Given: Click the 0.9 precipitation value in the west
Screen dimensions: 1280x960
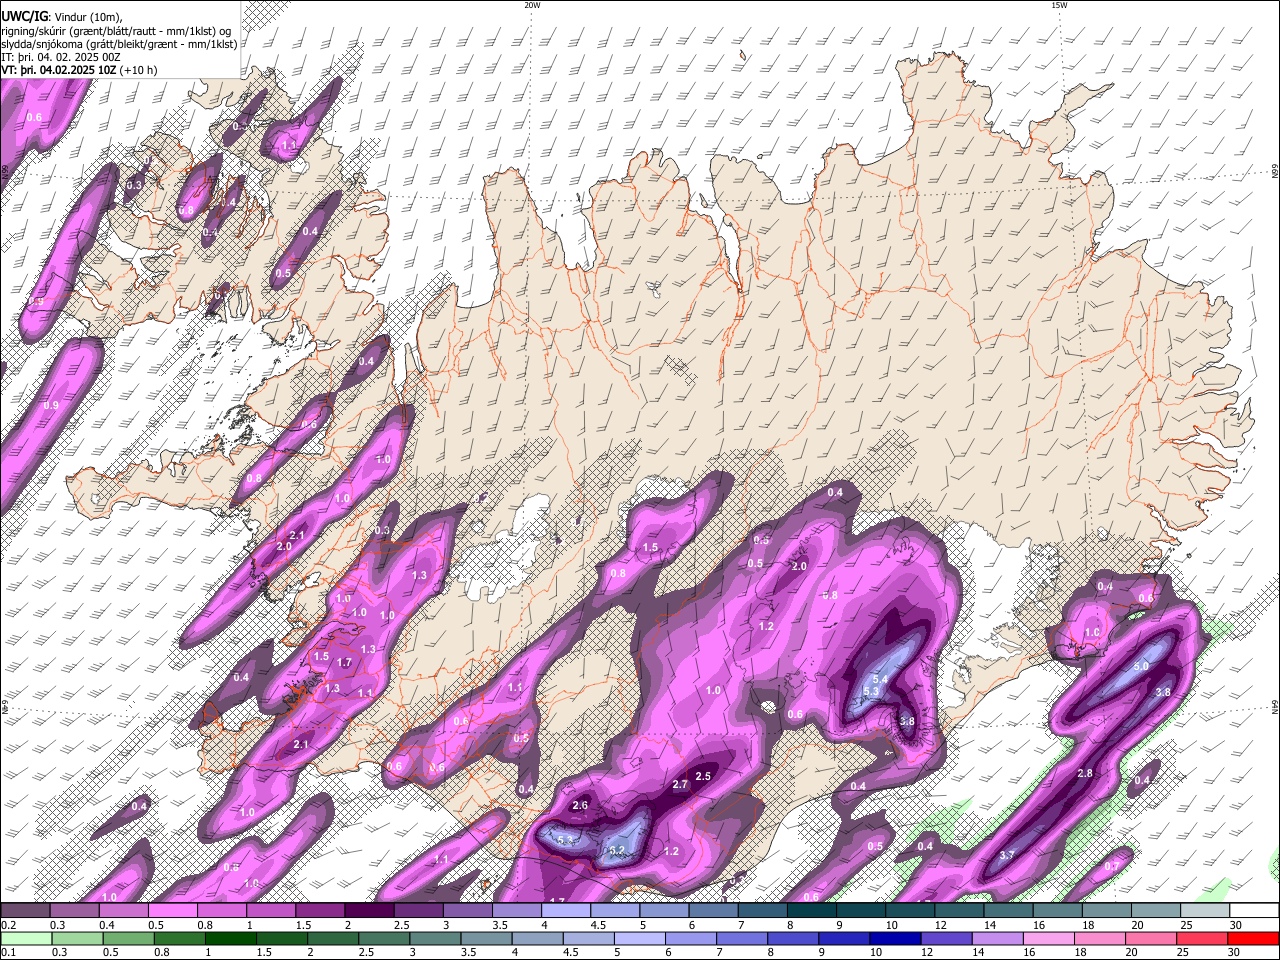Looking at the screenshot, I should click(52, 405).
